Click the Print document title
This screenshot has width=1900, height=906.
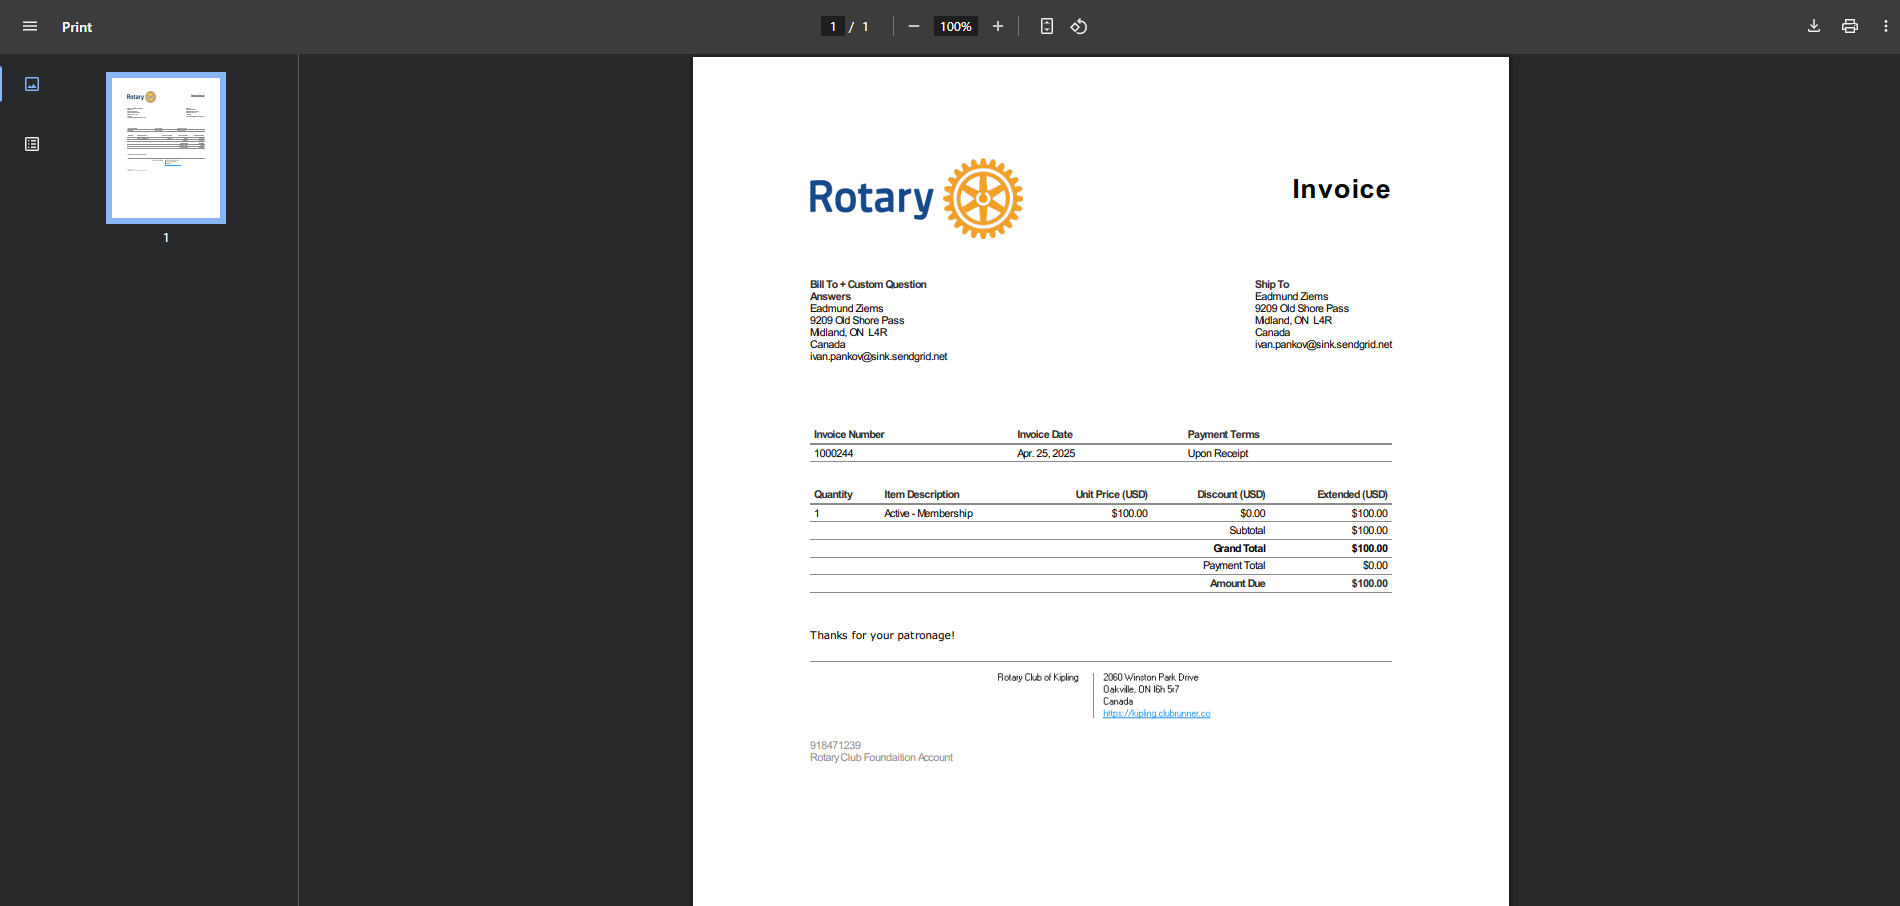pyautogui.click(x=77, y=27)
